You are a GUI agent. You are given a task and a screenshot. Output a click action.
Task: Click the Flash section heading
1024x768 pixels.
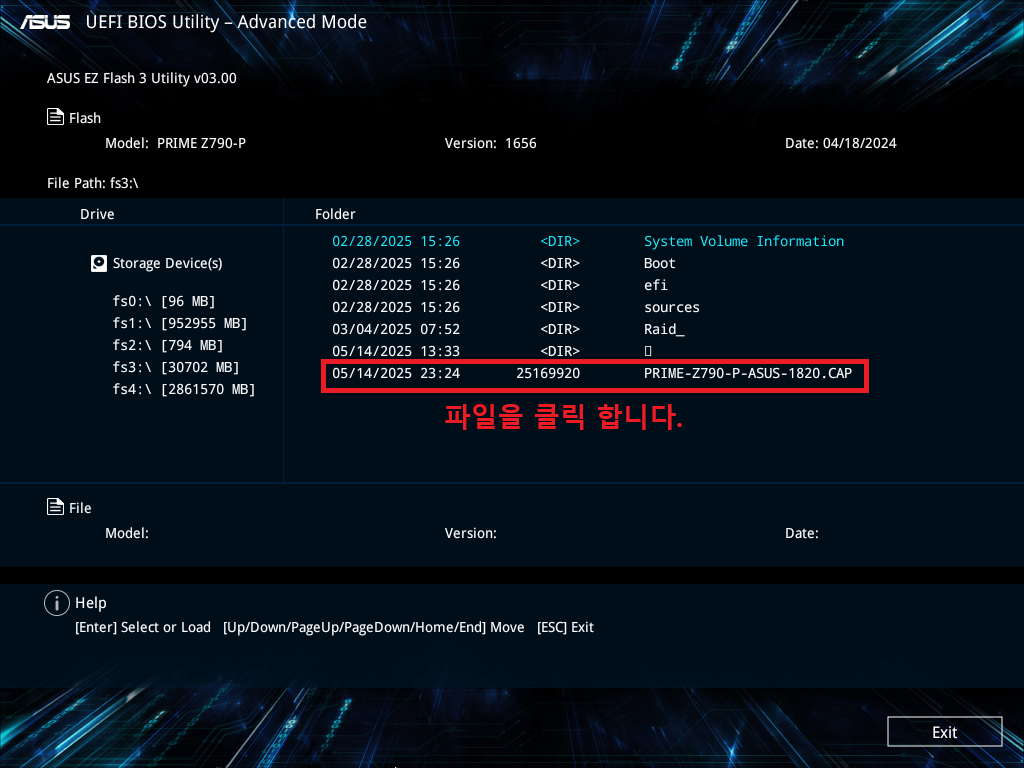[85, 118]
